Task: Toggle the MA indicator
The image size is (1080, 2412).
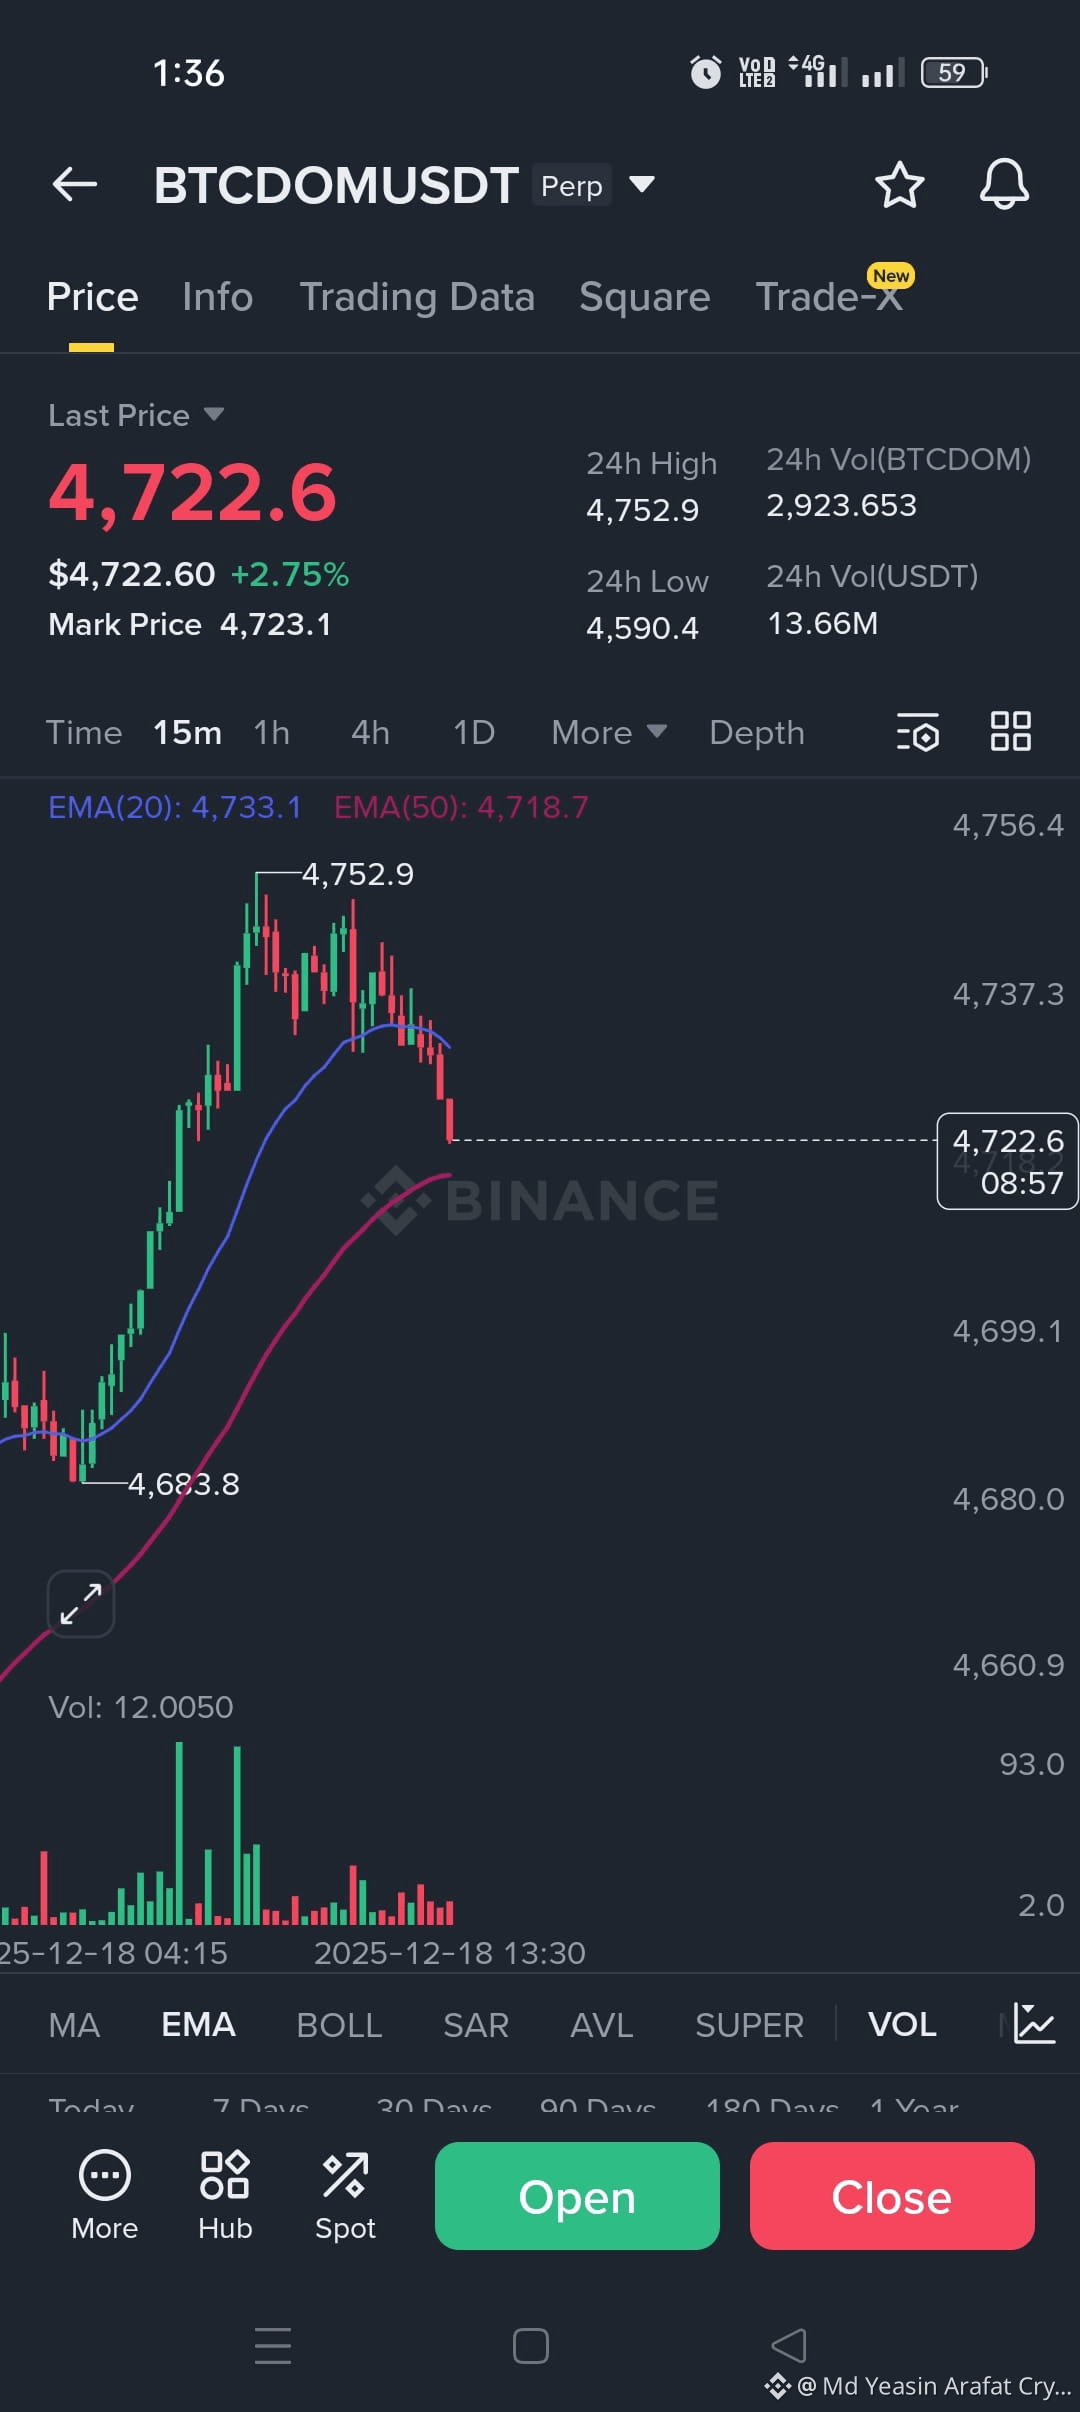Action: pyautogui.click(x=74, y=2025)
